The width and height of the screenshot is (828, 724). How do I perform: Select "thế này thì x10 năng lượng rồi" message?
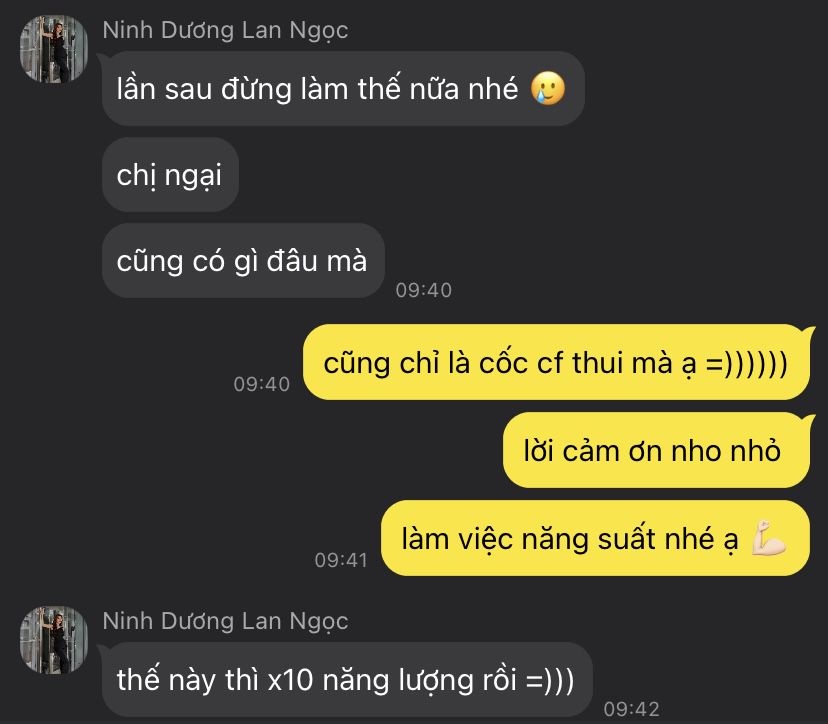coord(347,679)
